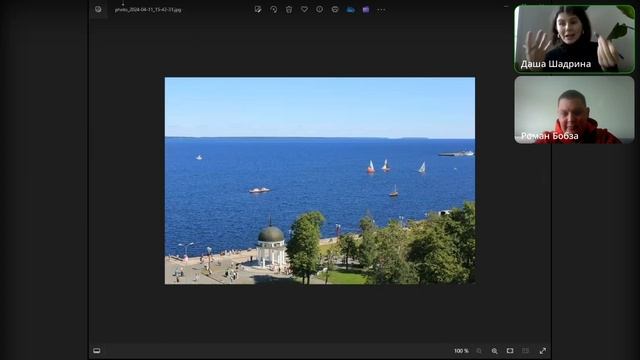
Task: Click the fit to window icon
Action: click(x=510, y=351)
